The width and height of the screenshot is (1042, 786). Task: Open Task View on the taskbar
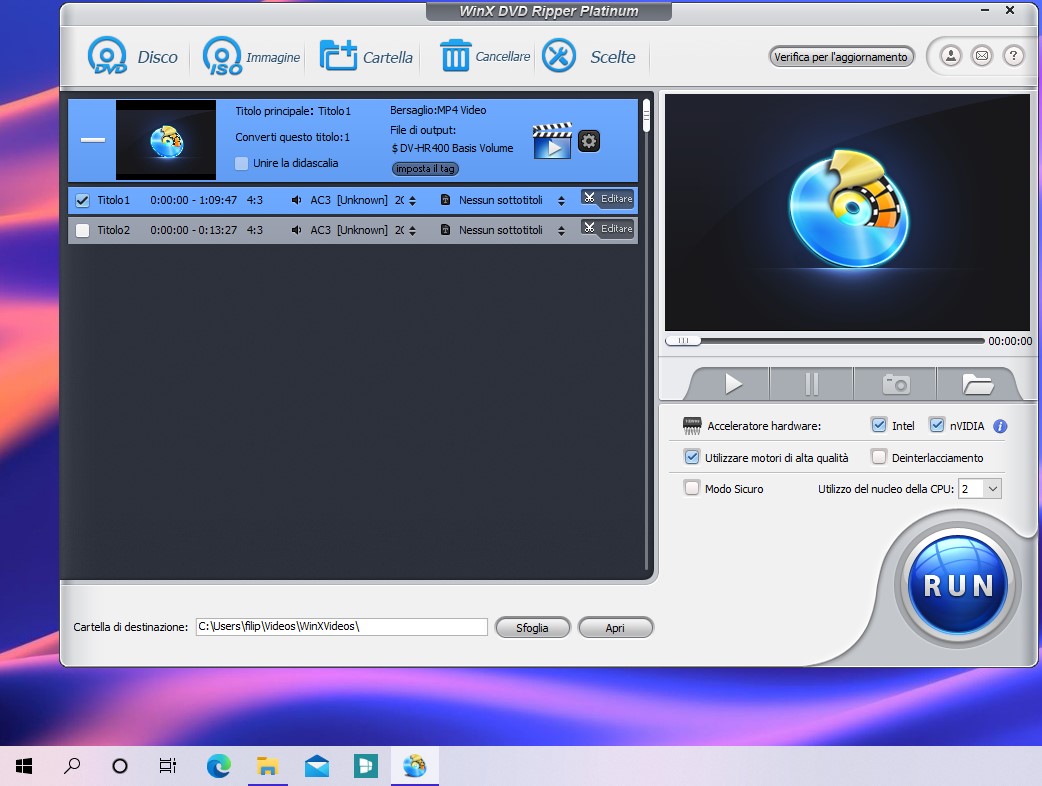pos(167,766)
